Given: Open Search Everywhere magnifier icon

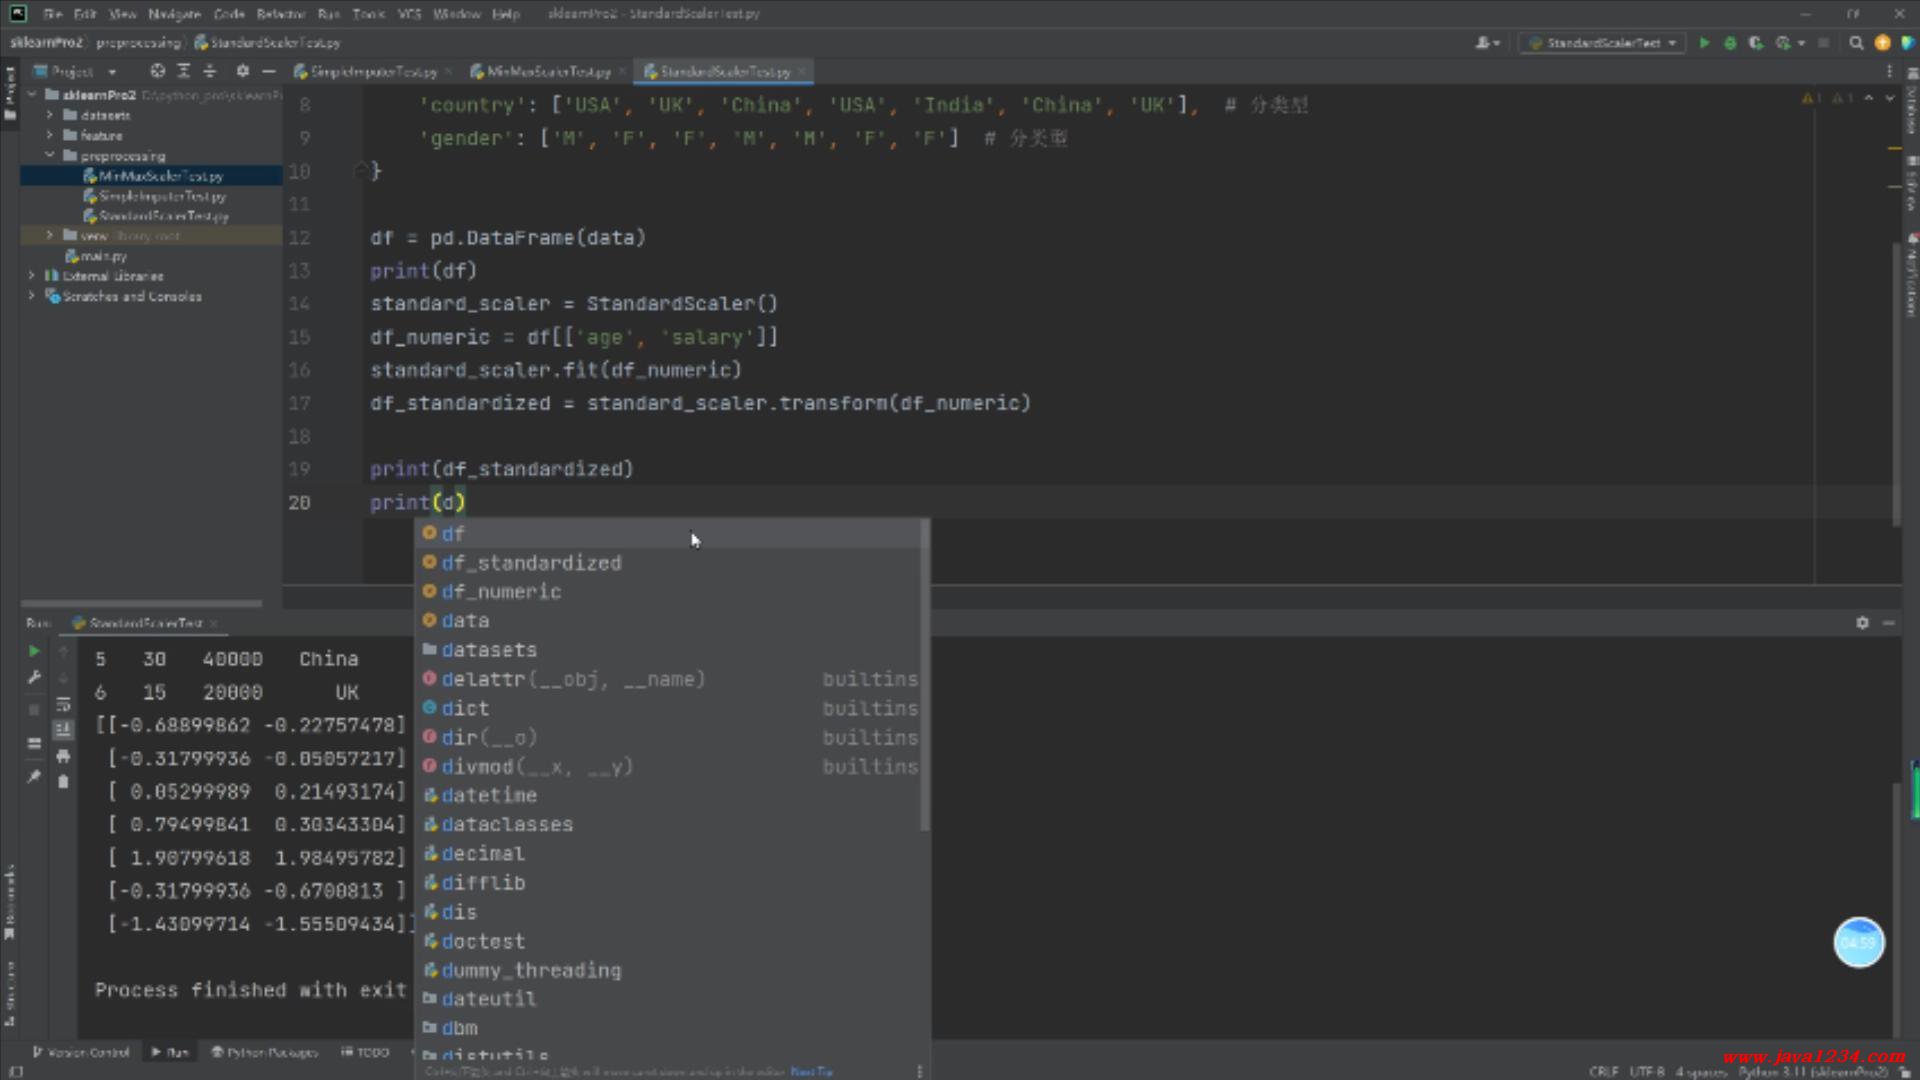Looking at the screenshot, I should pyautogui.click(x=1856, y=43).
